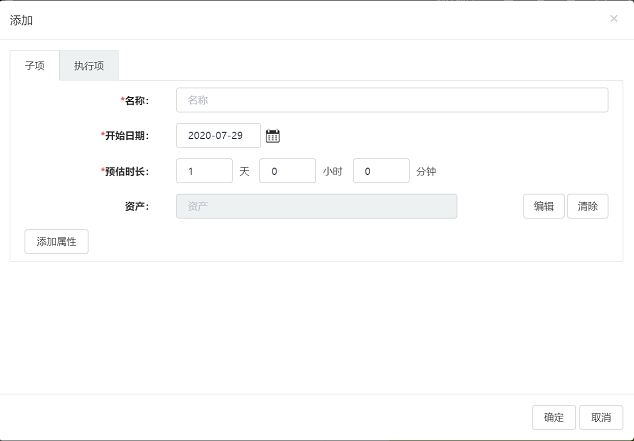Image resolution: width=634 pixels, height=441 pixels.
Task: Focus the 开始日期 date field
Action: click(x=217, y=136)
